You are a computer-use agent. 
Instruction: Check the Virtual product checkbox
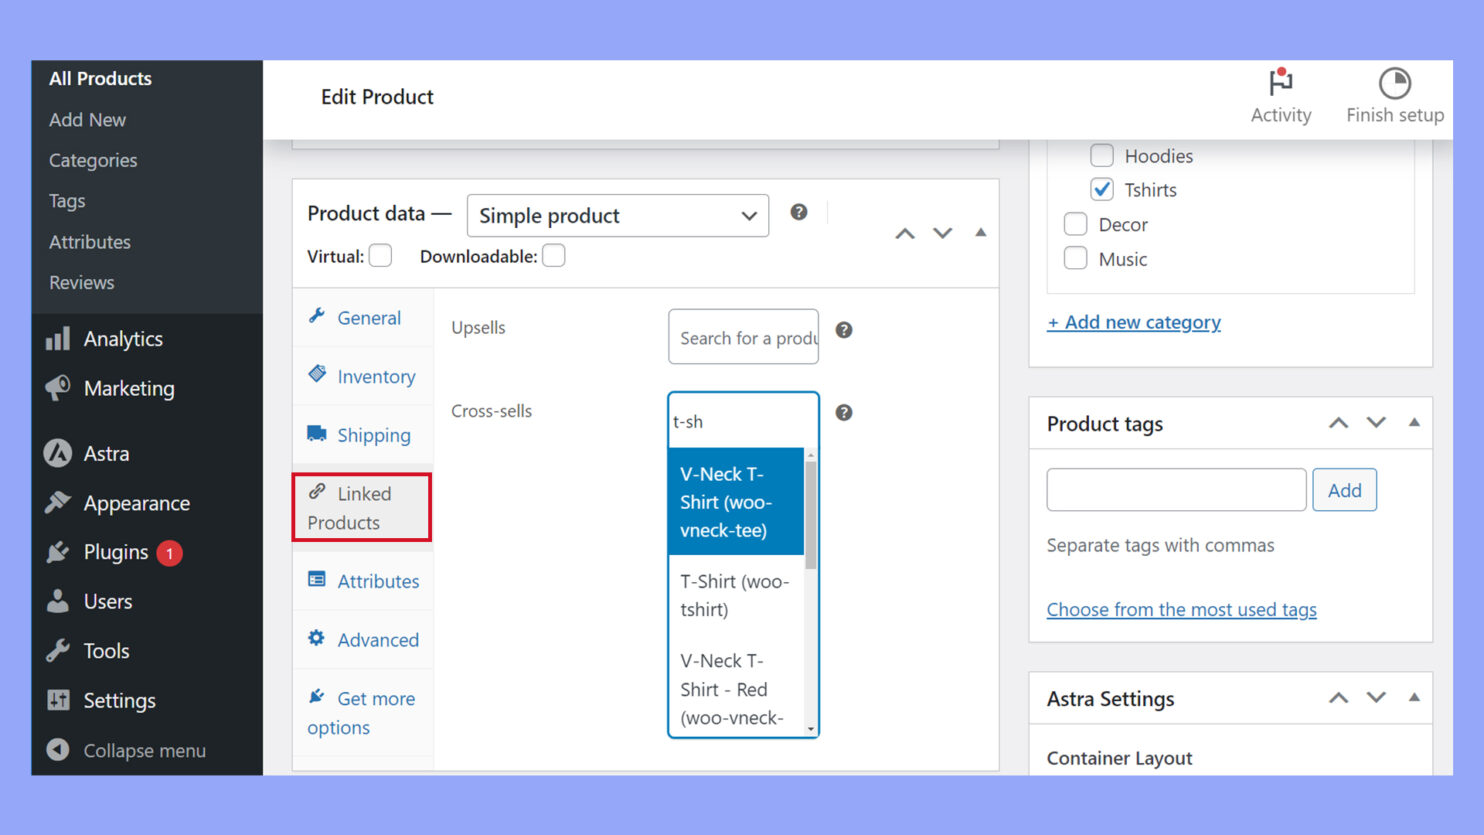380,256
